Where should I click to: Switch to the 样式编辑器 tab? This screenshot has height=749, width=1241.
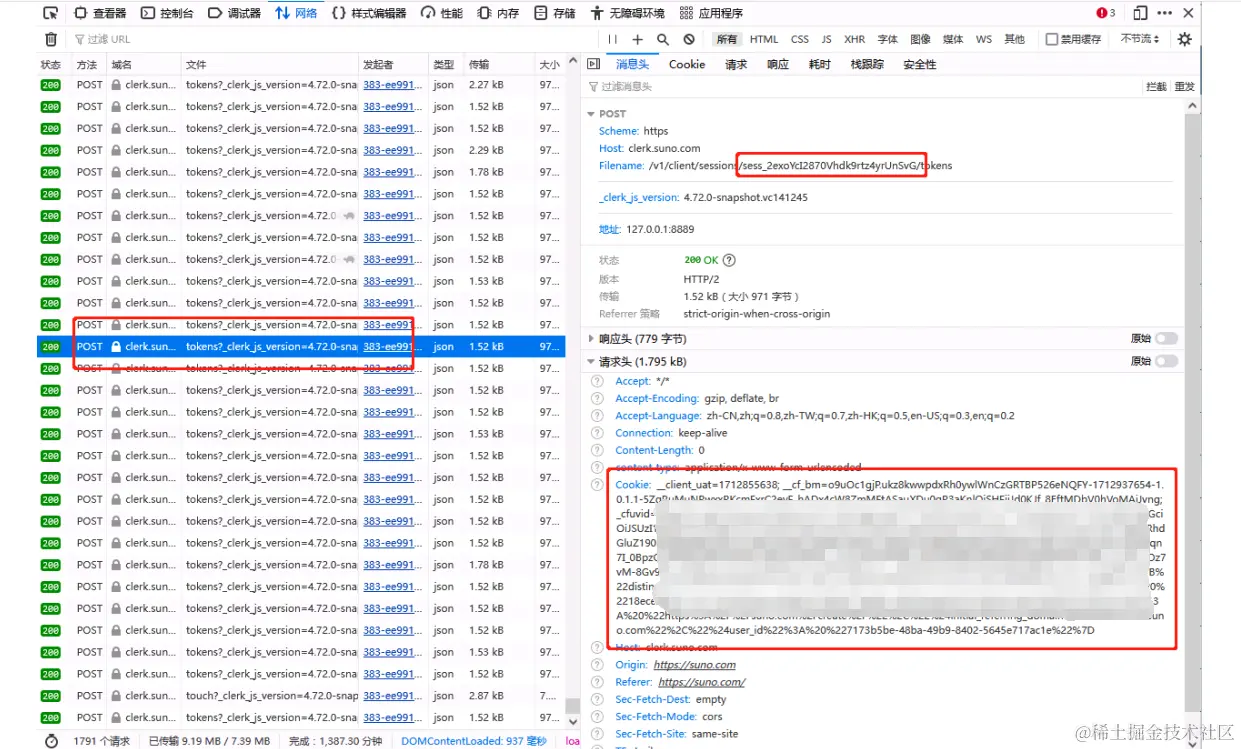click(x=369, y=13)
